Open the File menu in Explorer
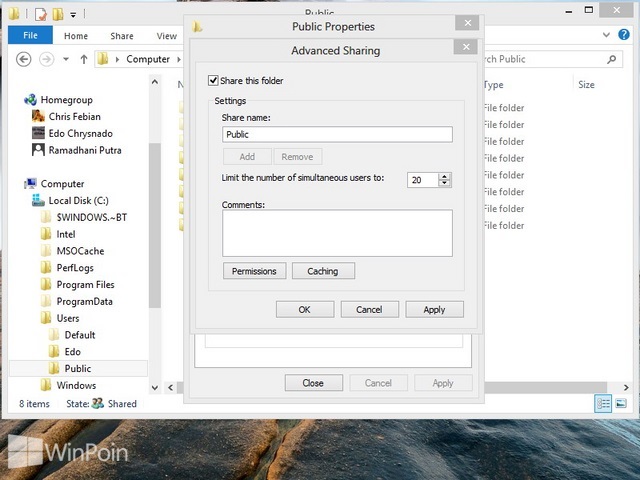The height and width of the screenshot is (480, 640). click(x=30, y=35)
